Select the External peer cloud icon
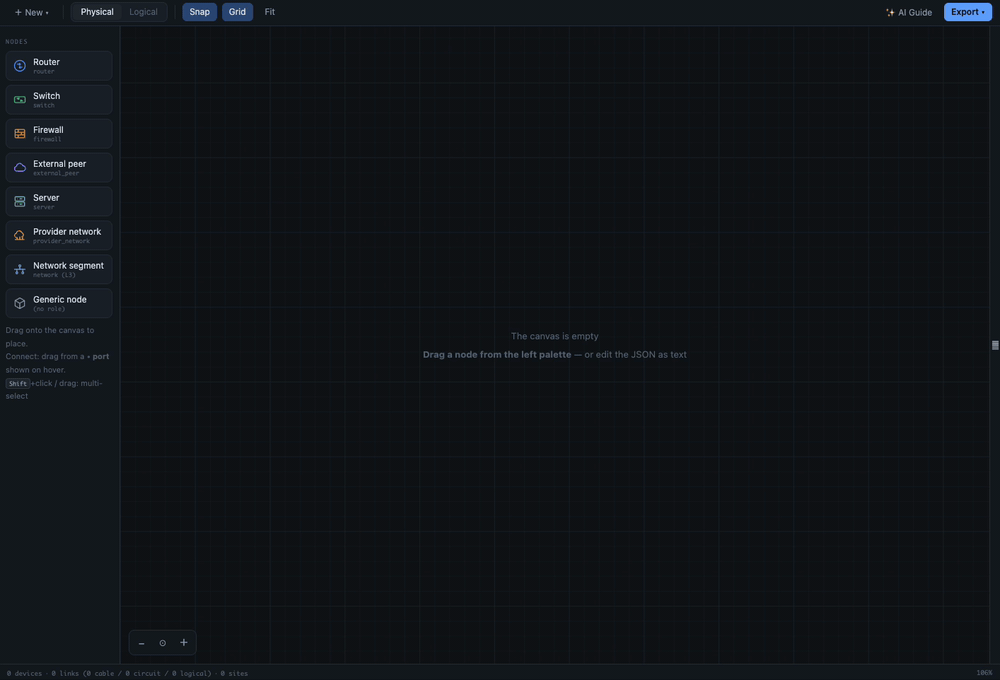1000x680 pixels. (20, 168)
